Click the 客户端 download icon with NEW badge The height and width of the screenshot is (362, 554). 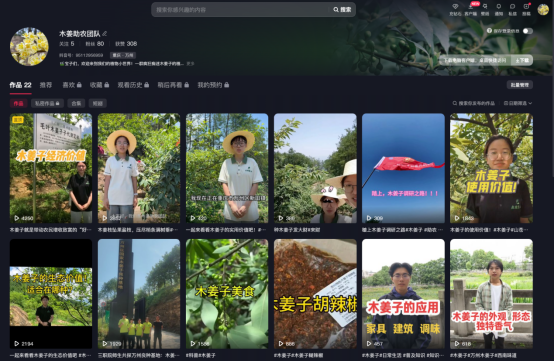click(471, 9)
